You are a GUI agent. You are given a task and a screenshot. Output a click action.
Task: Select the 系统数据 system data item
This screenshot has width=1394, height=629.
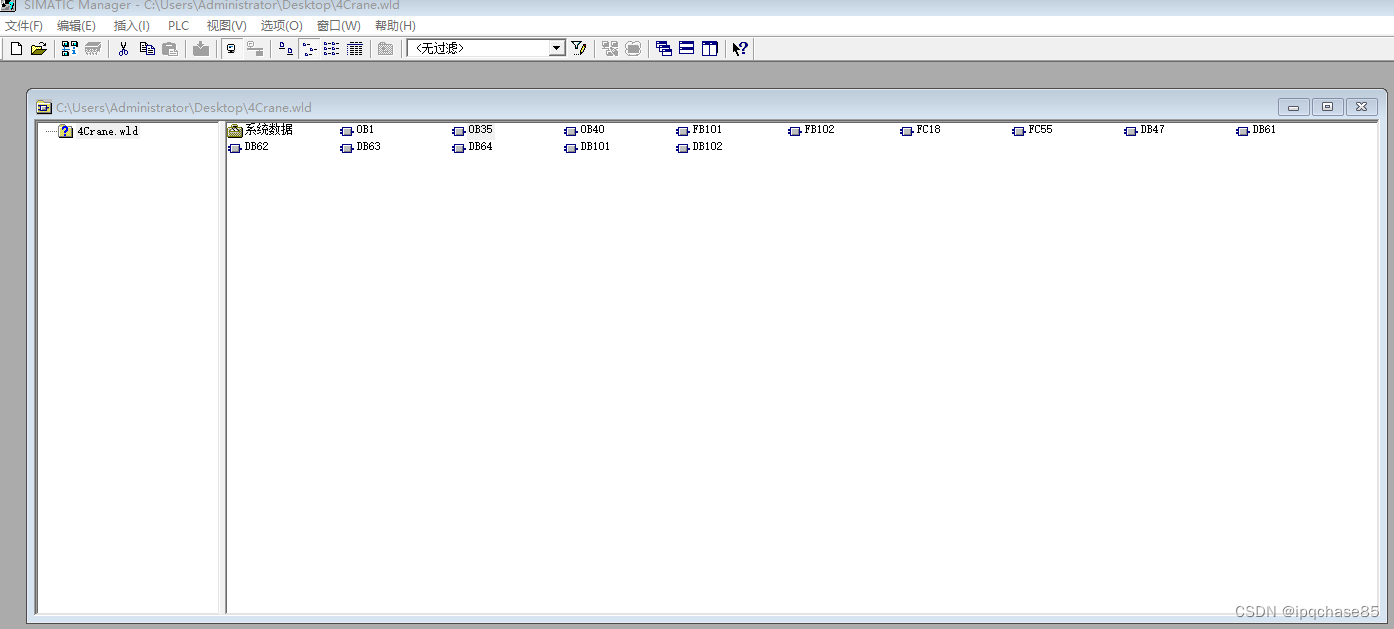click(260, 130)
